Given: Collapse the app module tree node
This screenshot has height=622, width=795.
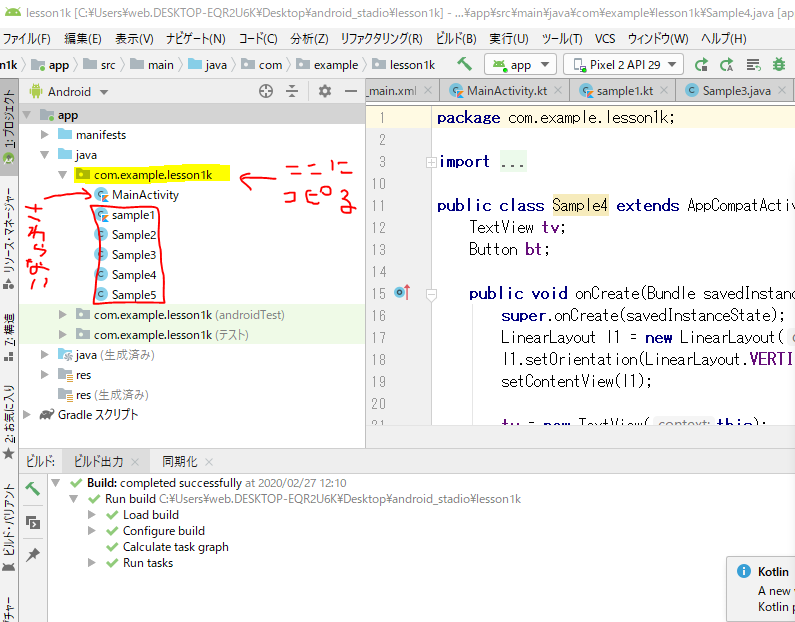Looking at the screenshot, I should point(27,115).
